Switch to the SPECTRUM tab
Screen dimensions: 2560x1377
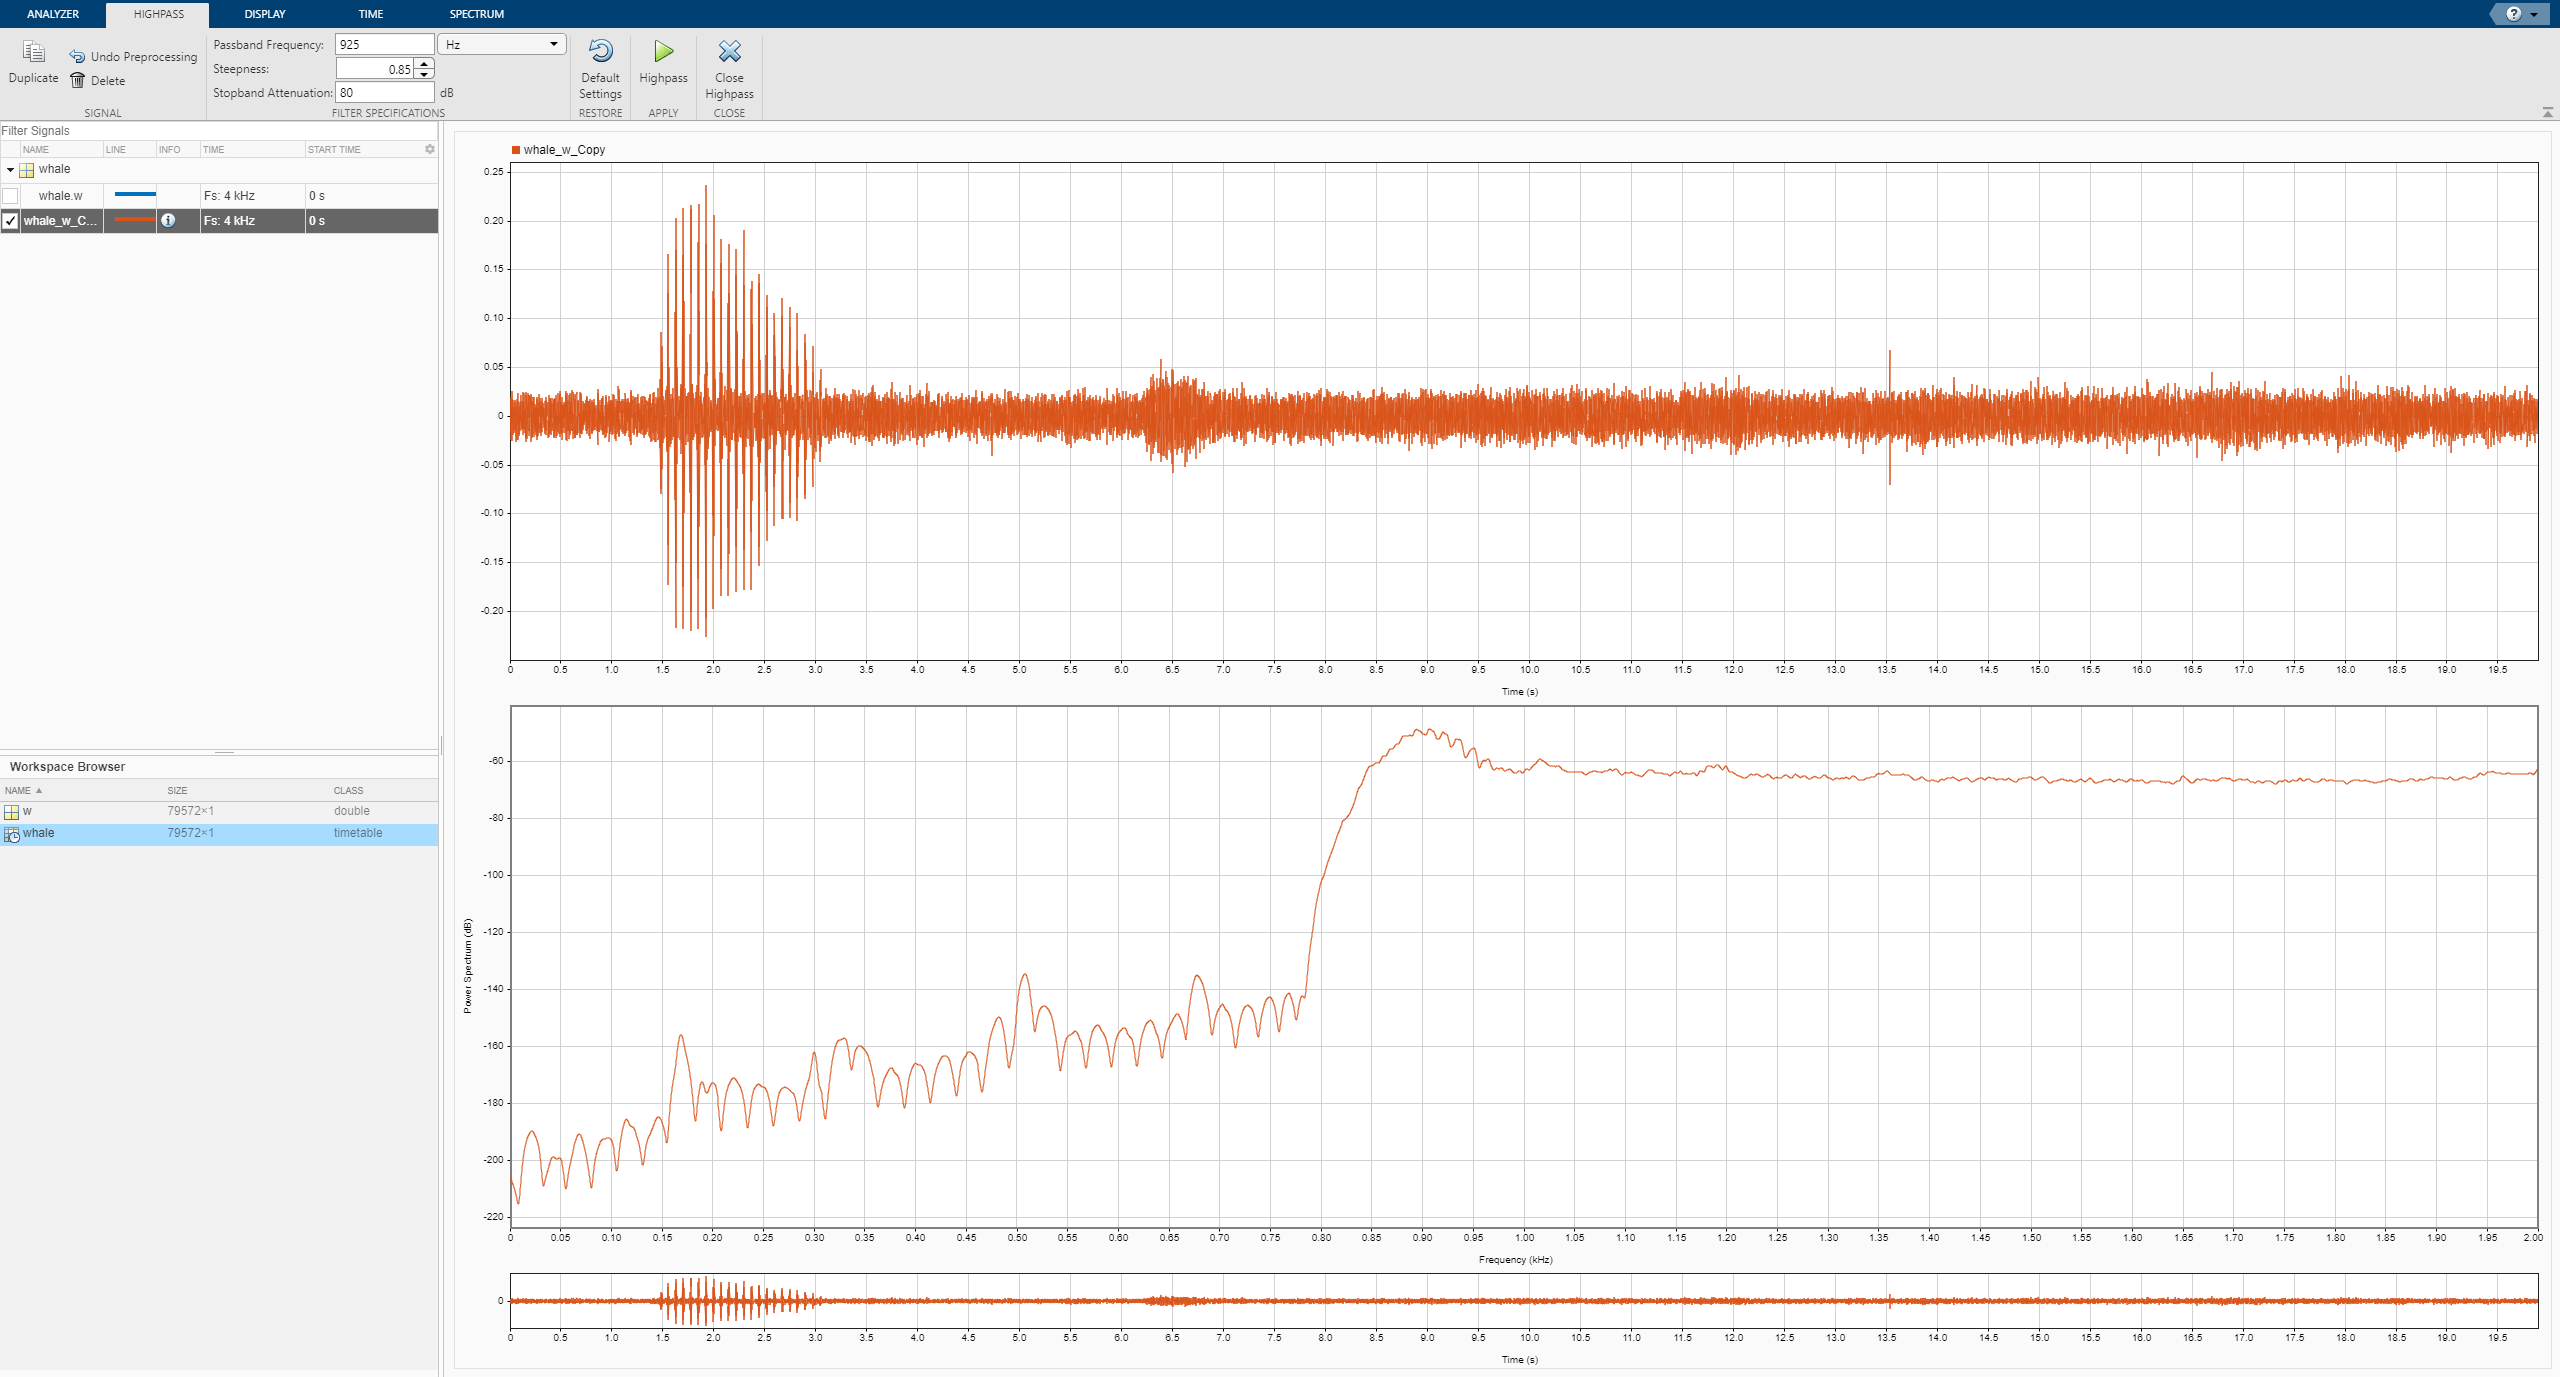click(476, 14)
